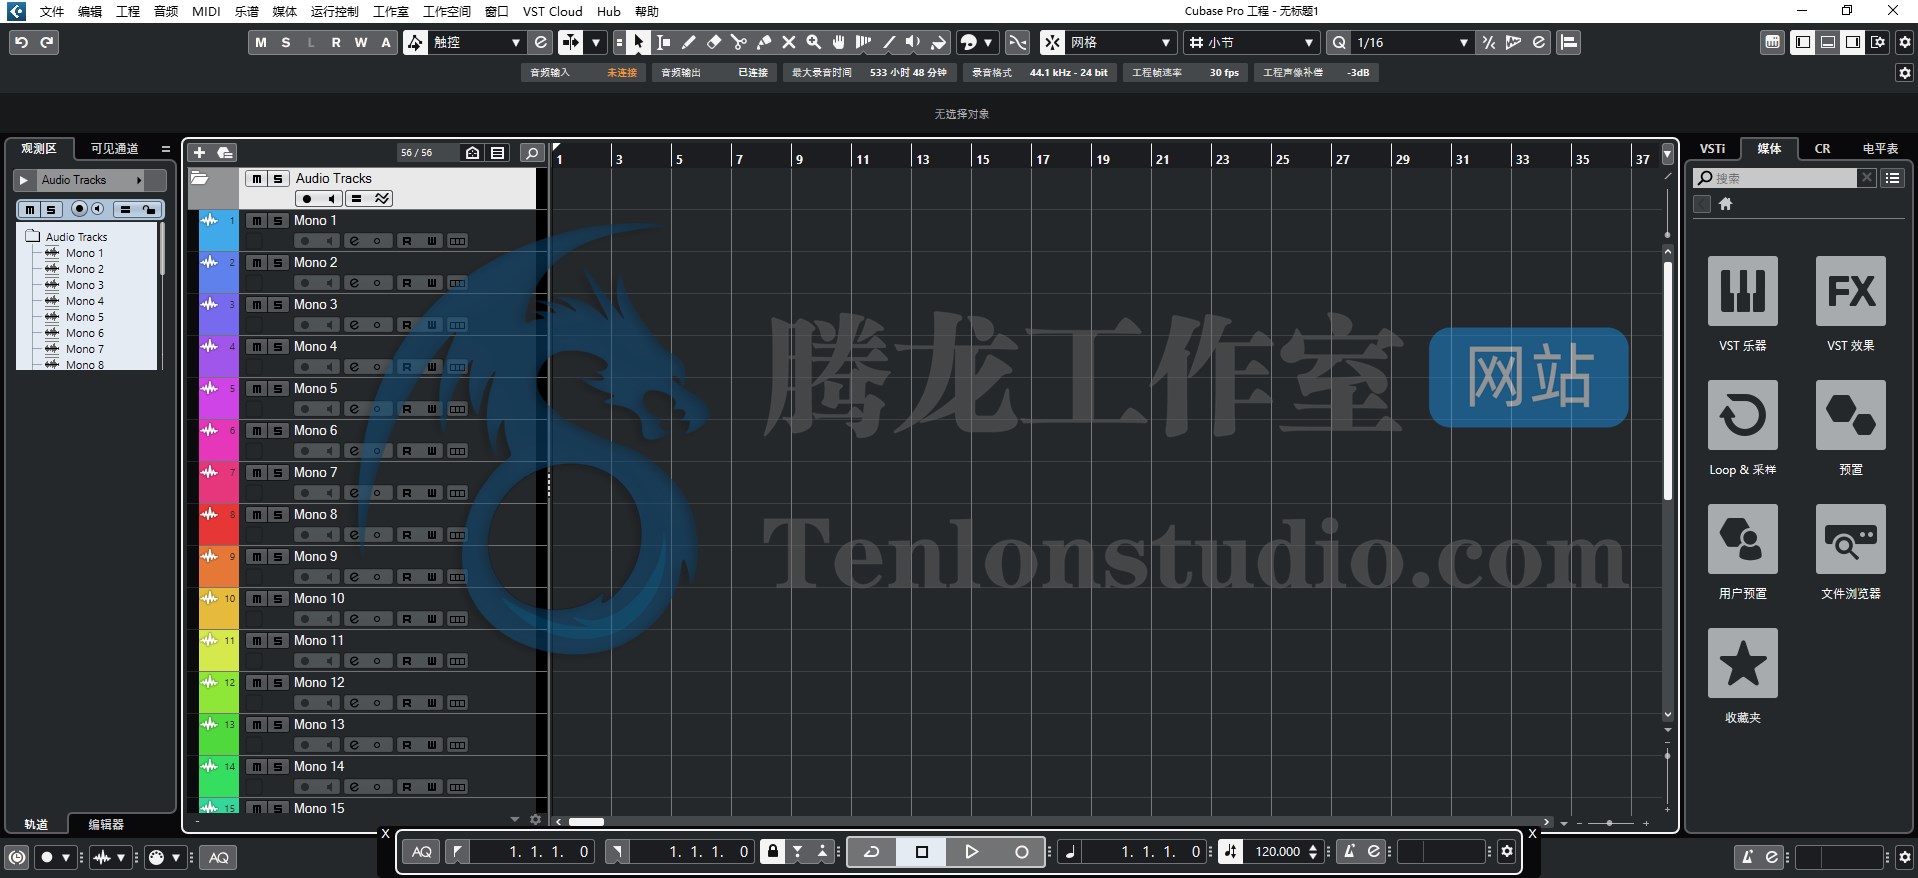The height and width of the screenshot is (878, 1918).
Task: Select the Range Selection tool
Action: coord(663,42)
